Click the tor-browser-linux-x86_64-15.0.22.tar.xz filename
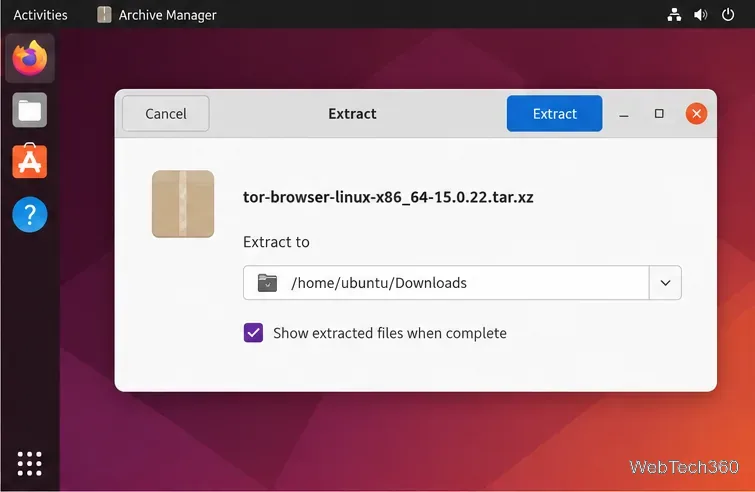This screenshot has width=755, height=492. tap(388, 197)
